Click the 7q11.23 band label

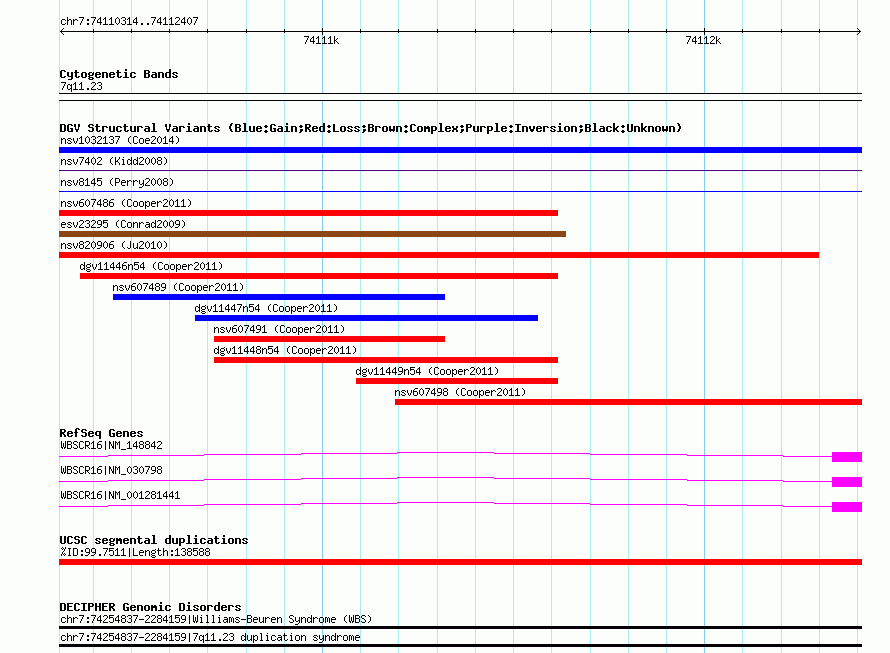(x=81, y=86)
